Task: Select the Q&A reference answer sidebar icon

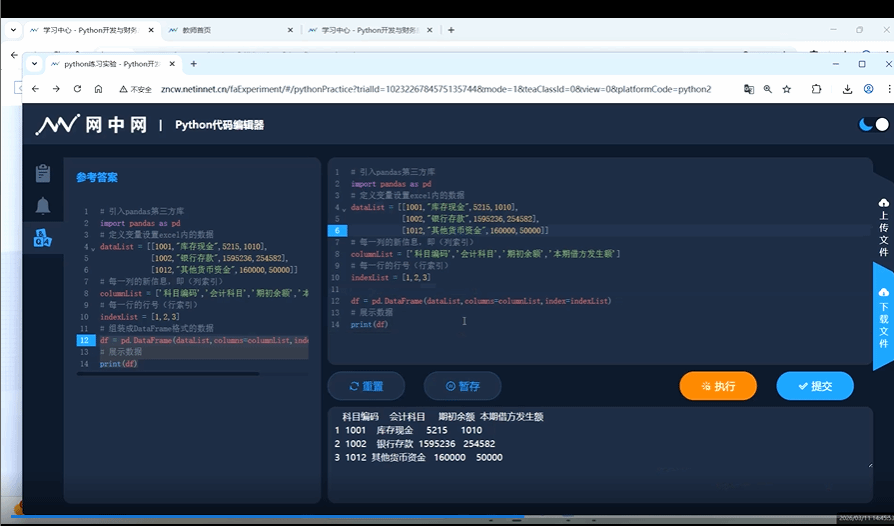Action: [42, 237]
